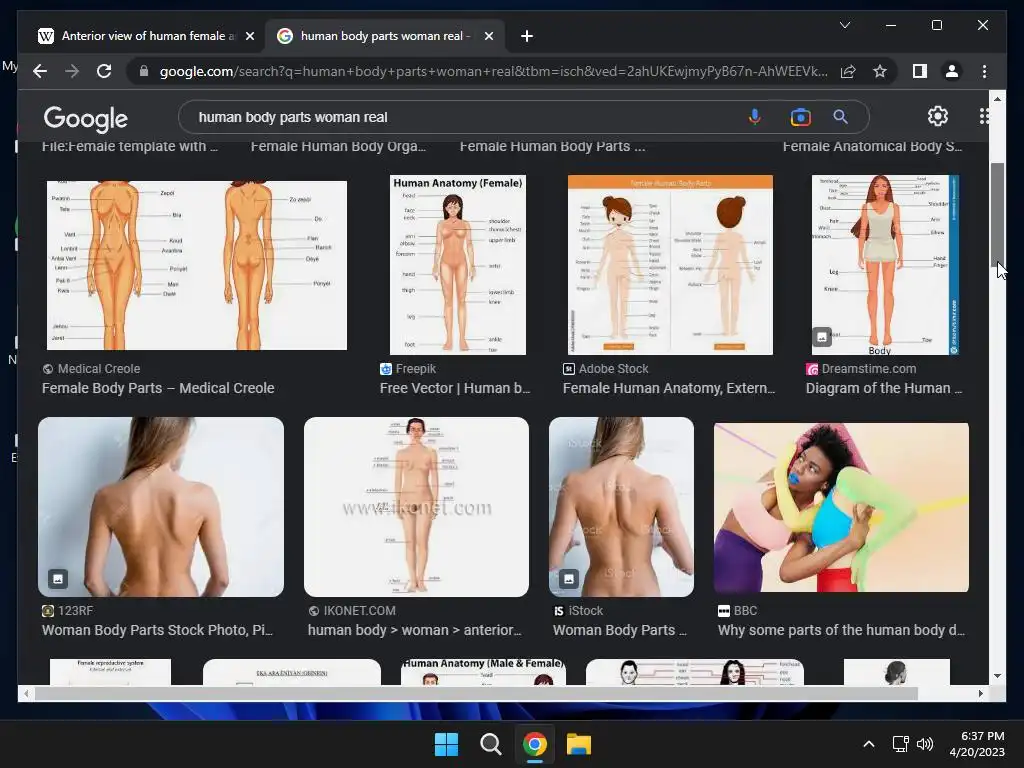Open Why some parts of the human body link

[841, 630]
